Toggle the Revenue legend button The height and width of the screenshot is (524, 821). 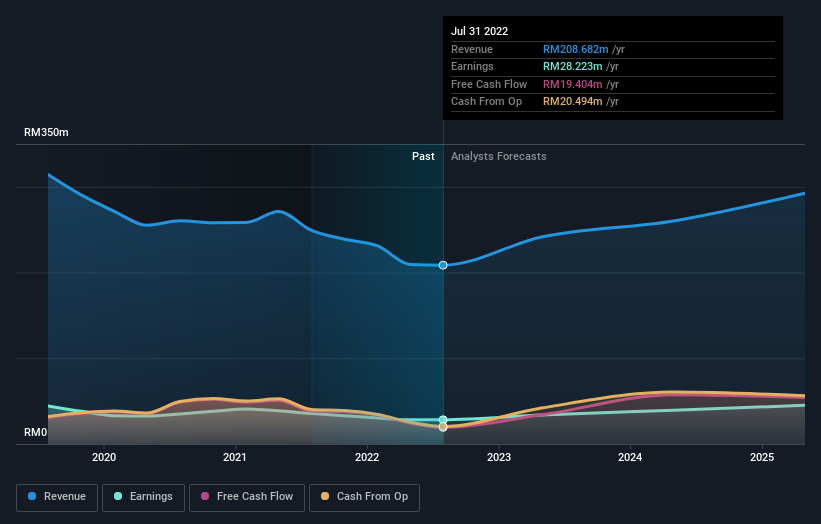57,497
